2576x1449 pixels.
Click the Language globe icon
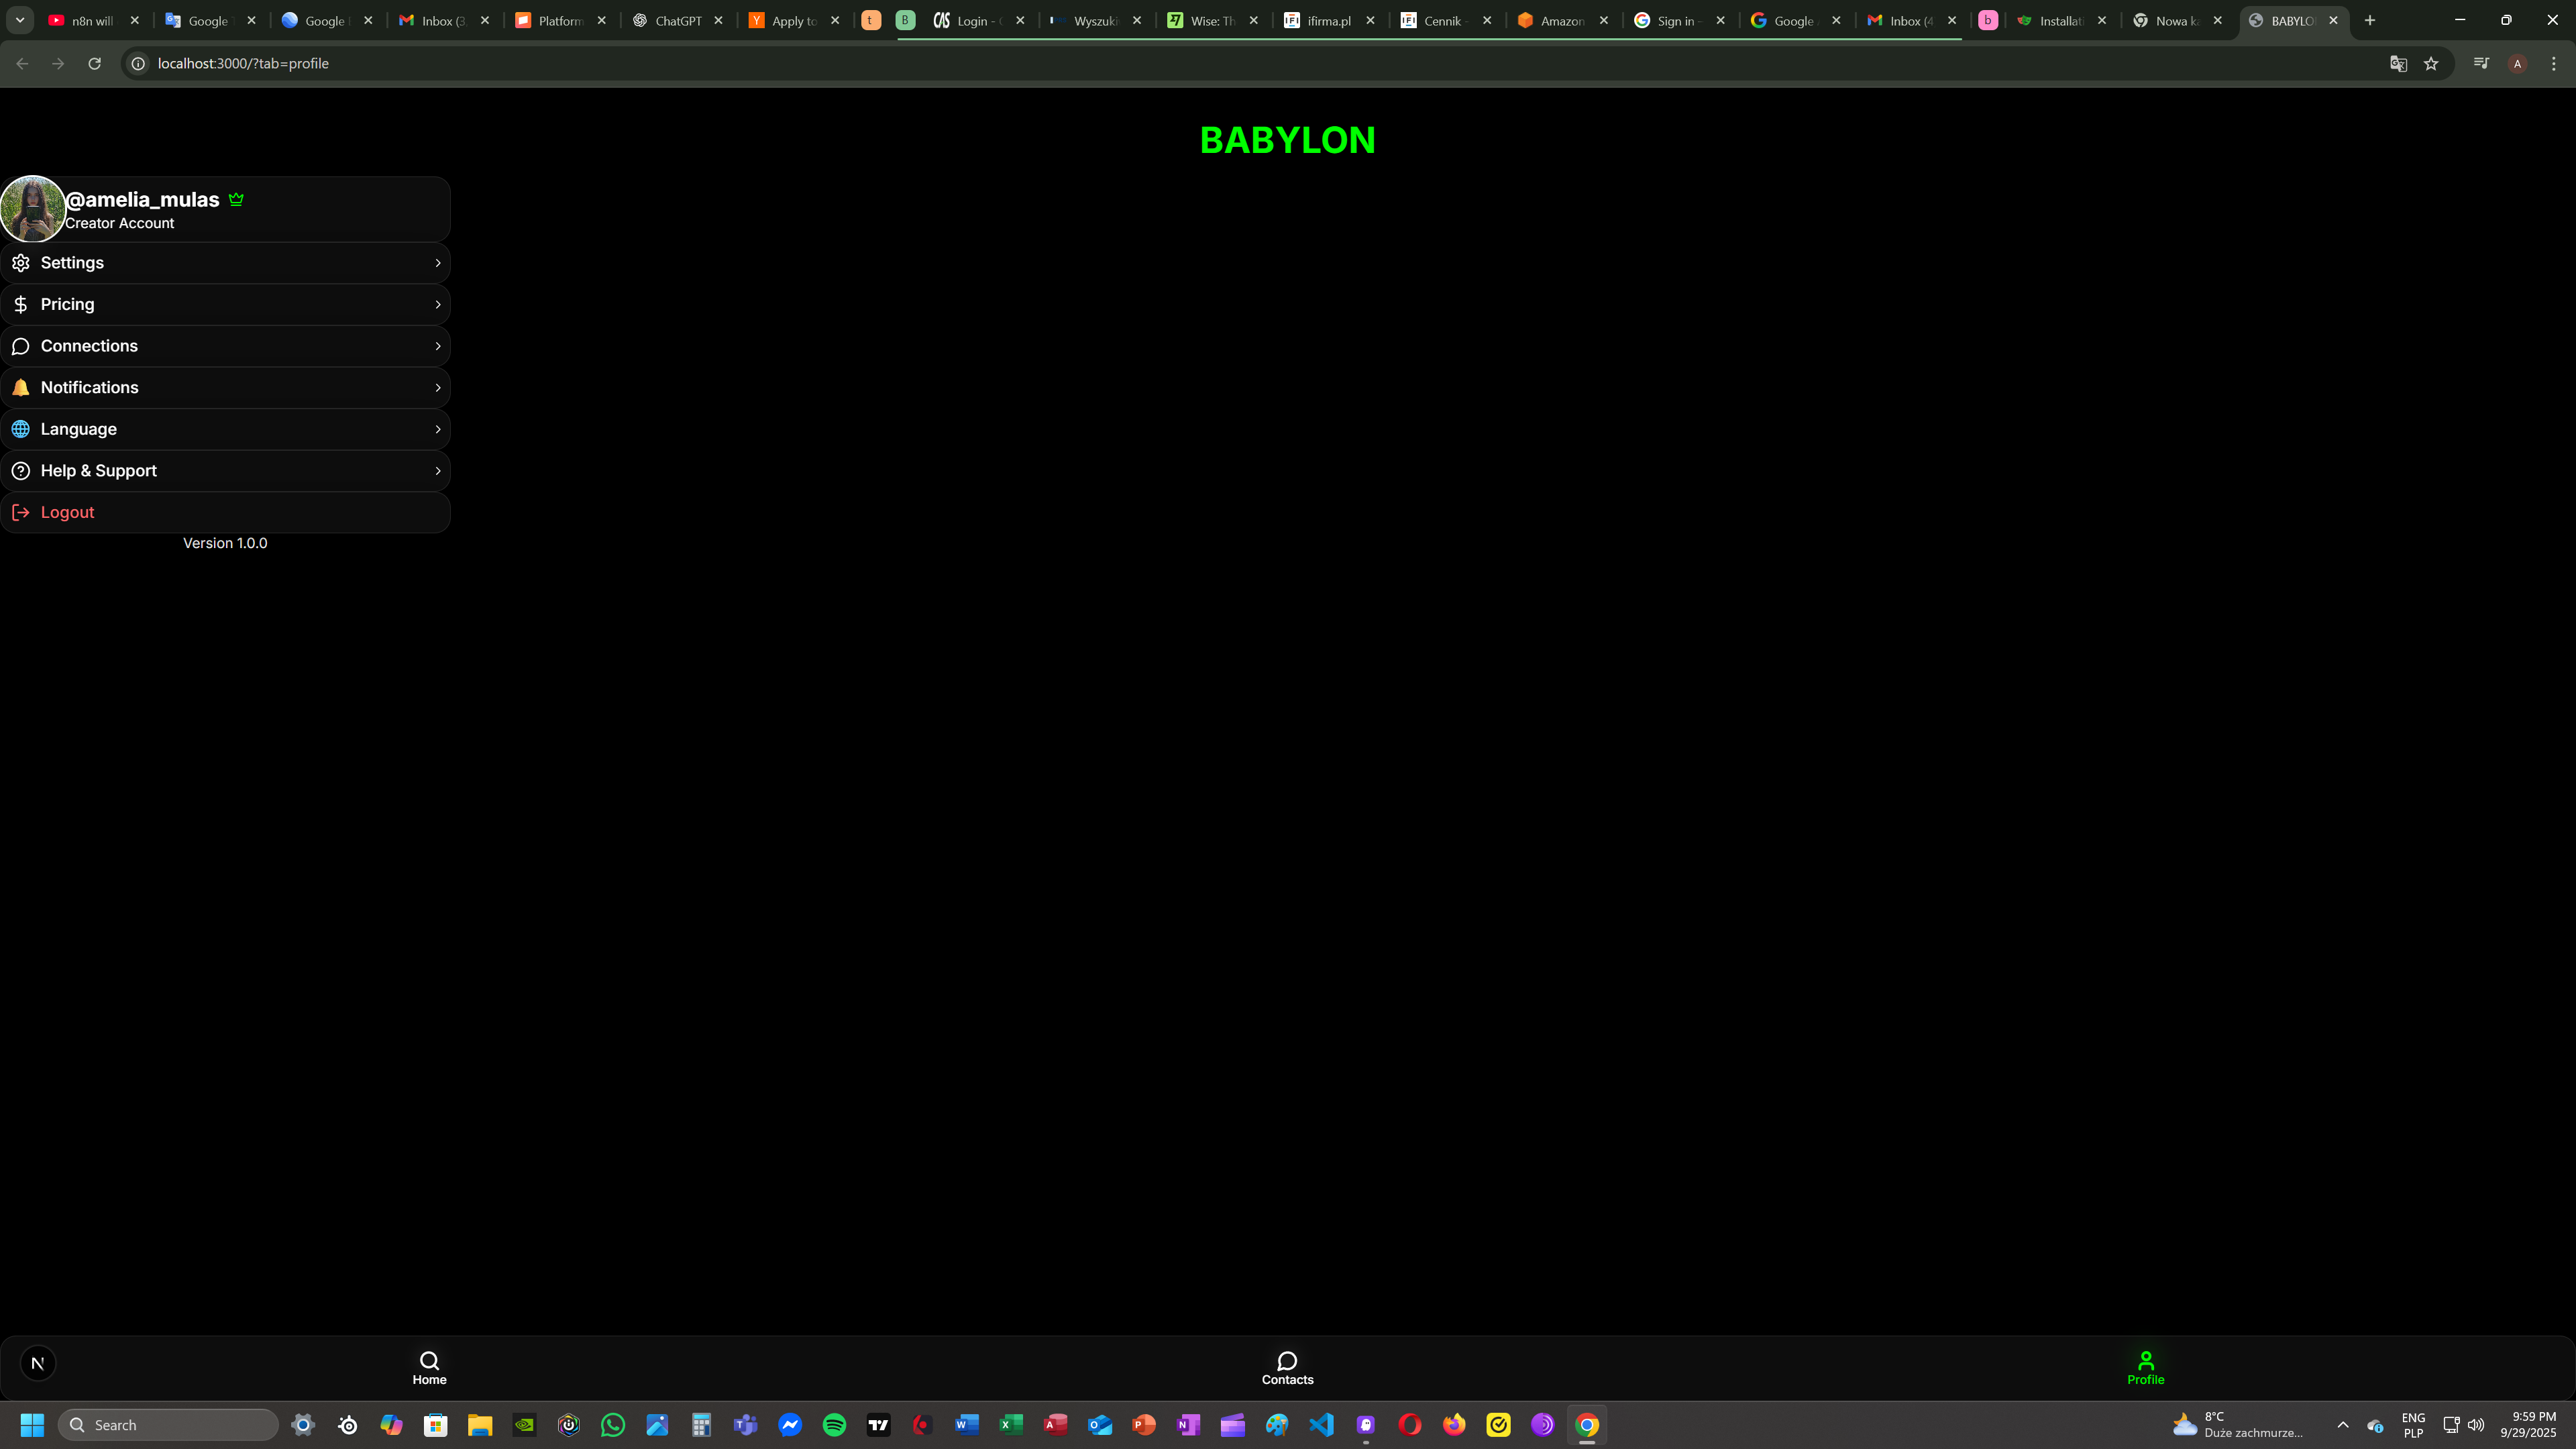click(21, 429)
